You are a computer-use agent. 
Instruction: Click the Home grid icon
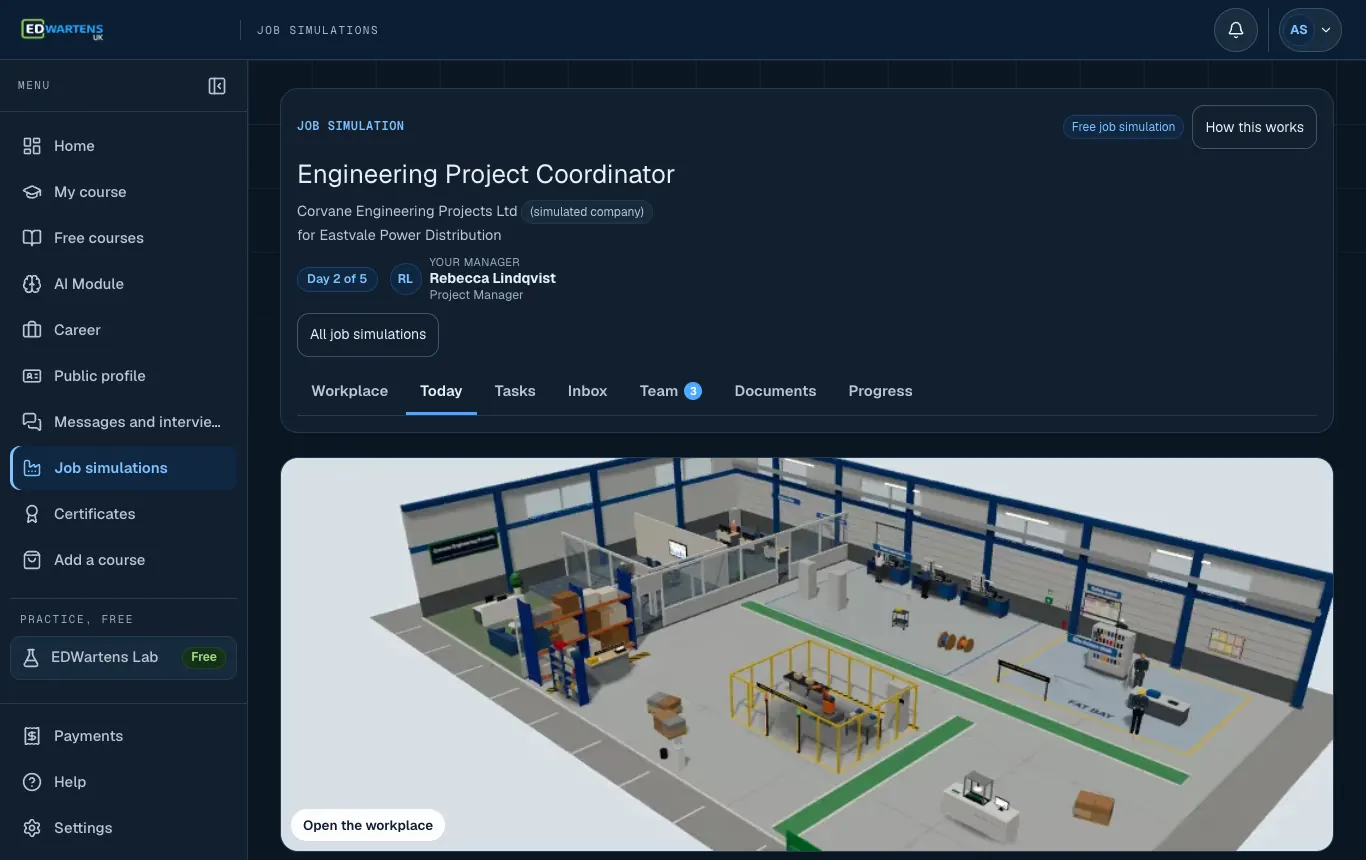pyautogui.click(x=32, y=146)
